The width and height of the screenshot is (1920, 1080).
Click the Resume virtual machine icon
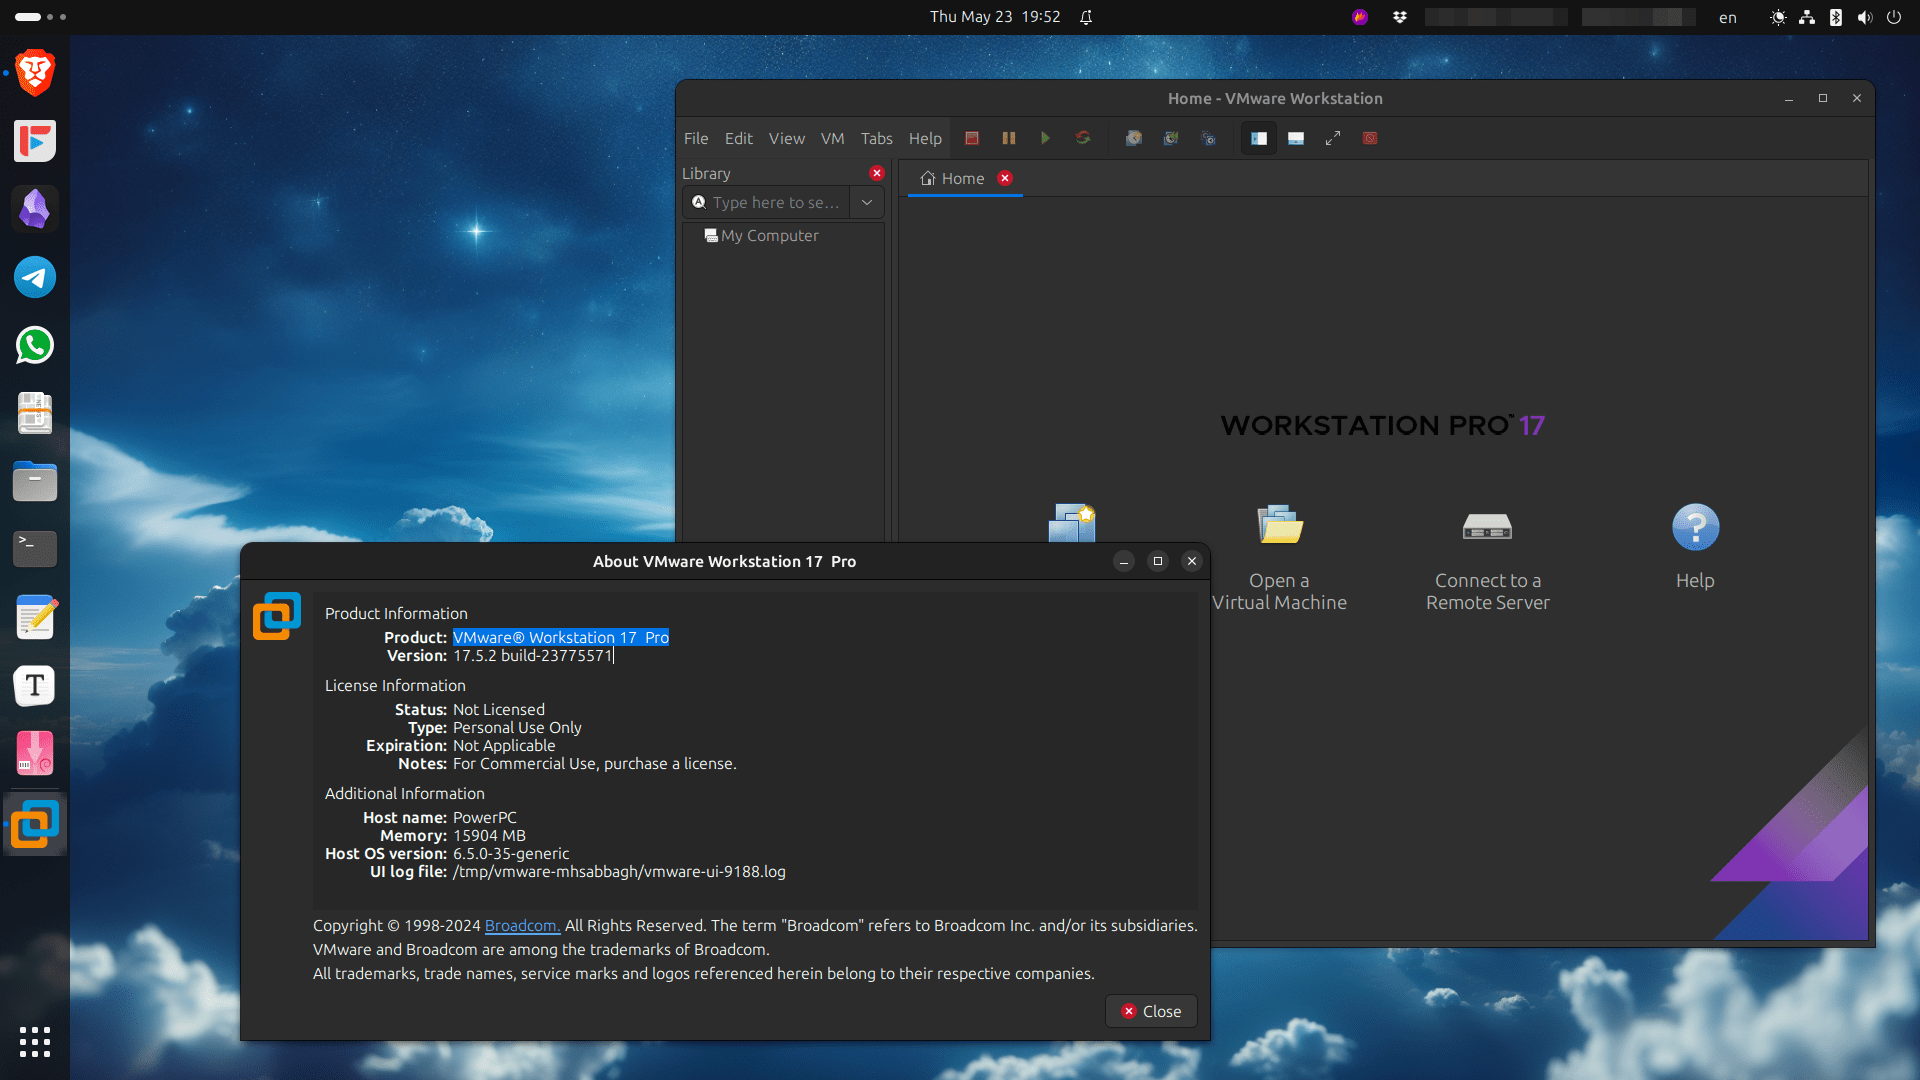pyautogui.click(x=1044, y=137)
